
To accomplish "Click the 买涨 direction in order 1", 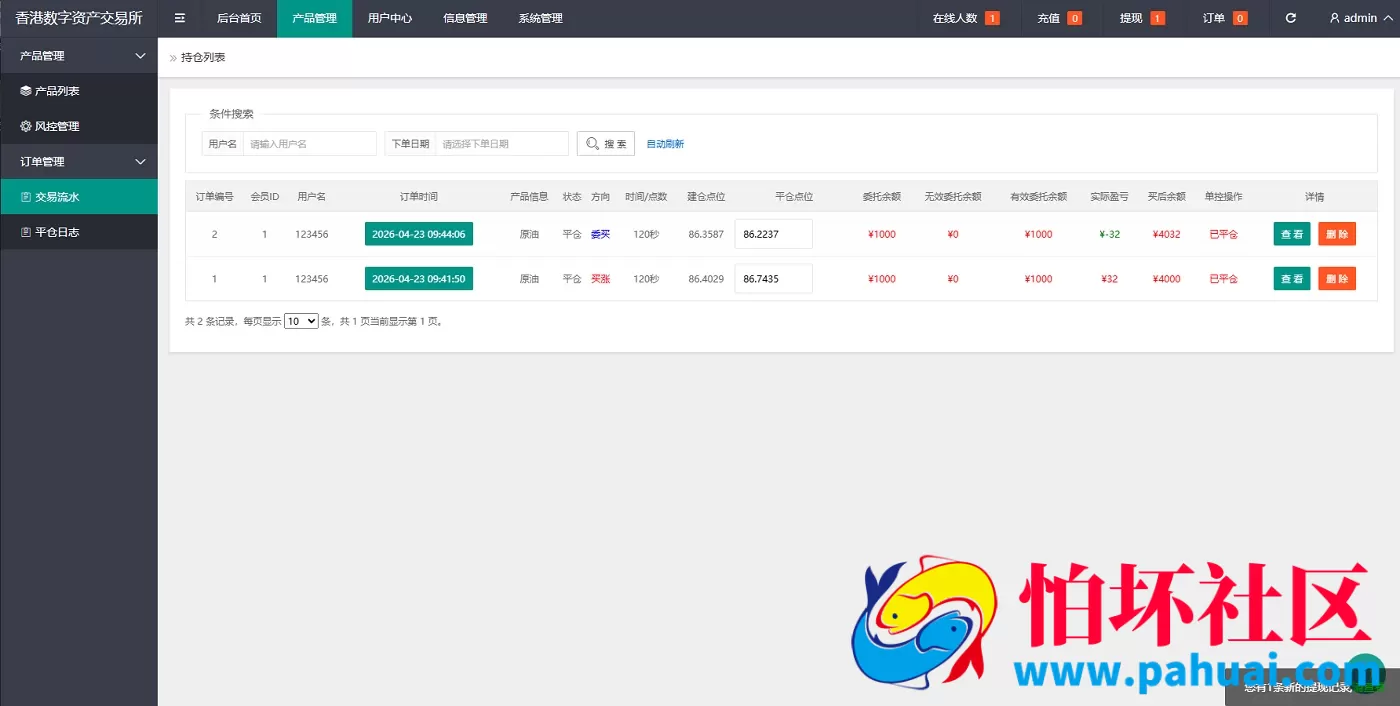I will [x=600, y=279].
